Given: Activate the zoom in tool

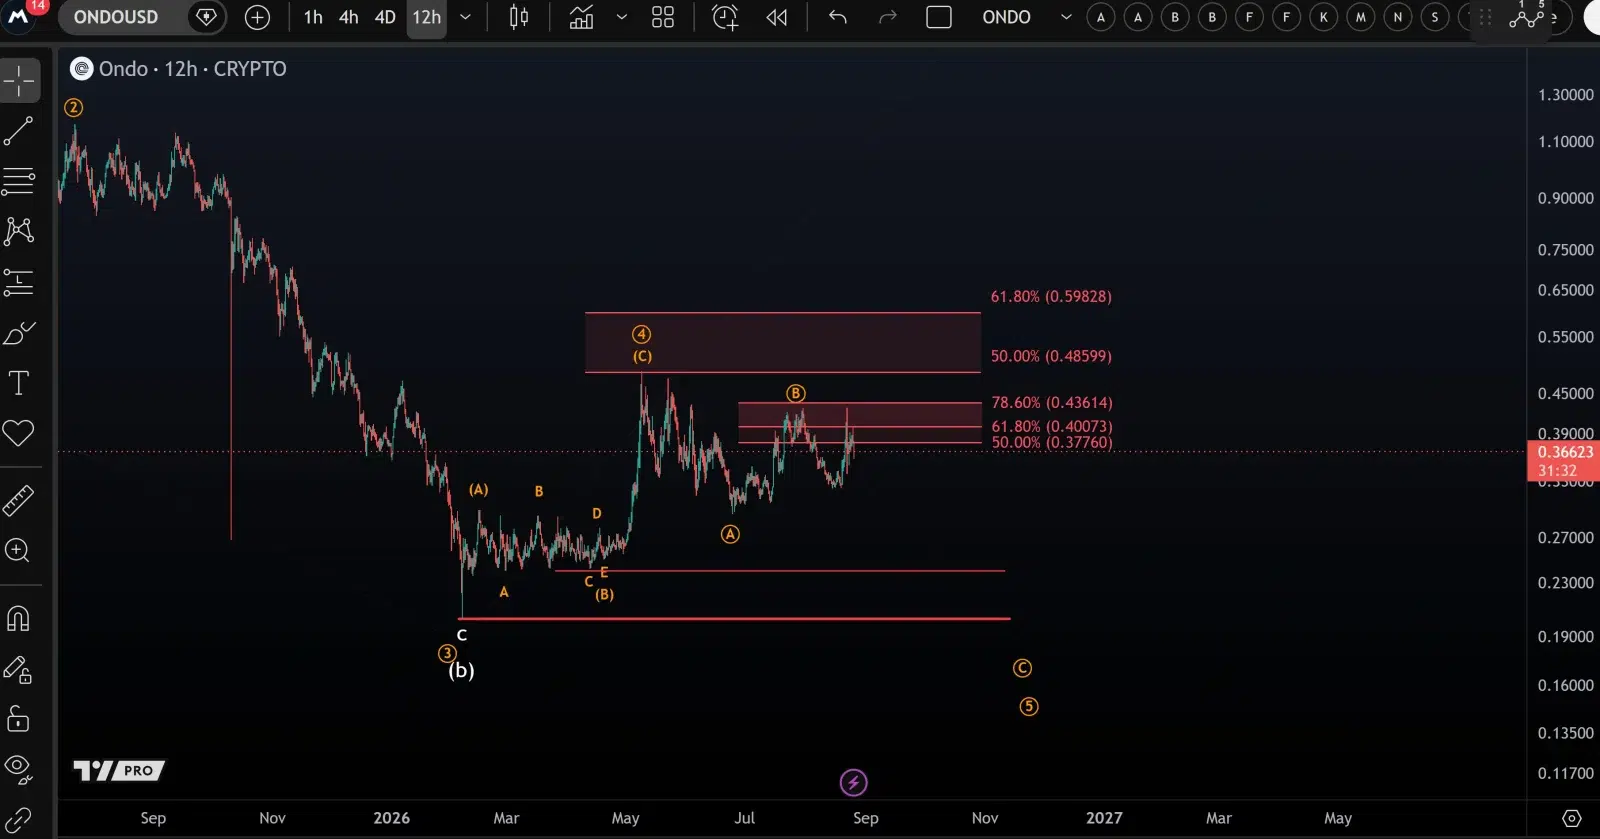Looking at the screenshot, I should click(19, 550).
